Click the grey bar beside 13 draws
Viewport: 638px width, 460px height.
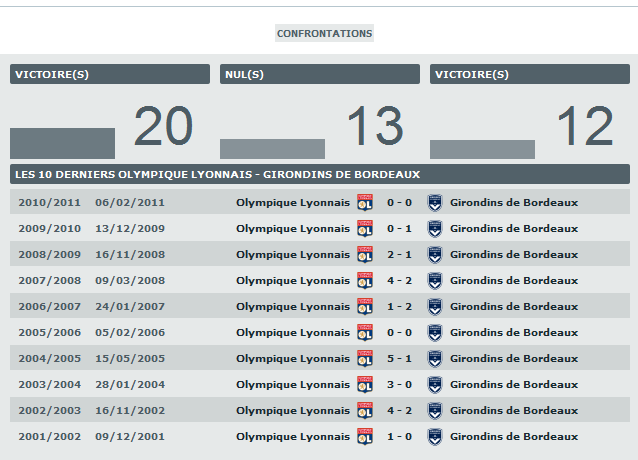tap(272, 148)
